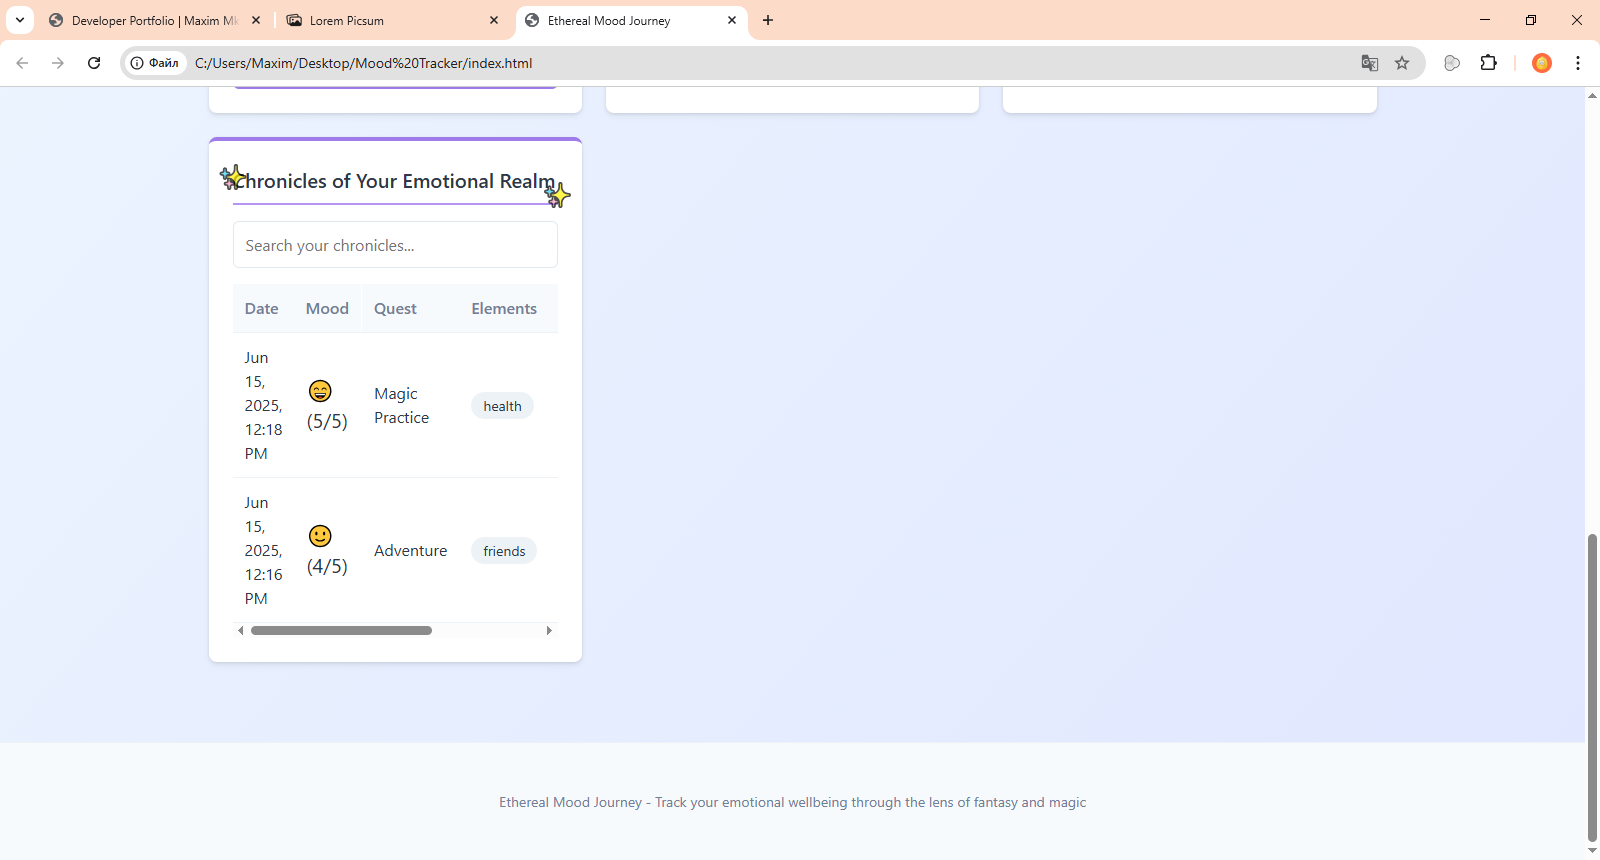Click the laughing emoji for the 5/5 mood

coord(320,391)
